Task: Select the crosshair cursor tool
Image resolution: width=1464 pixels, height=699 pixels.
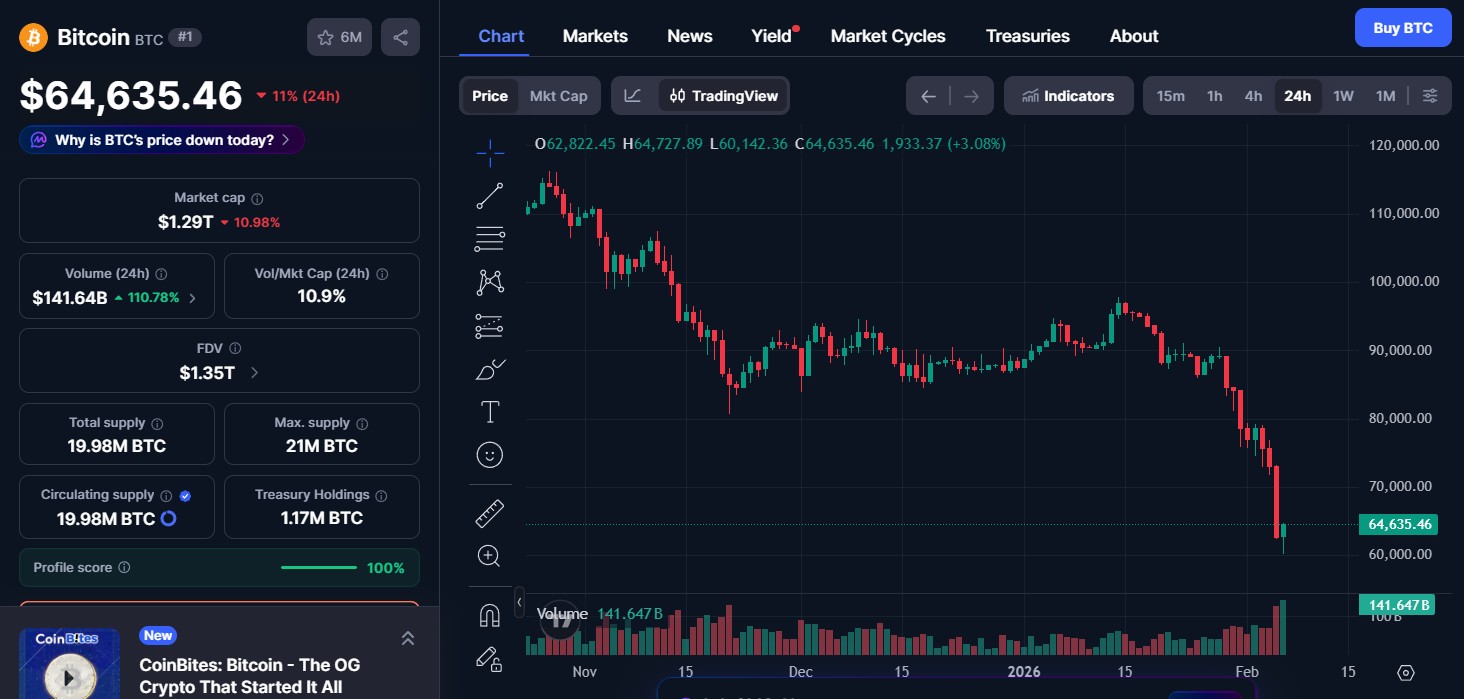Action: click(x=489, y=152)
